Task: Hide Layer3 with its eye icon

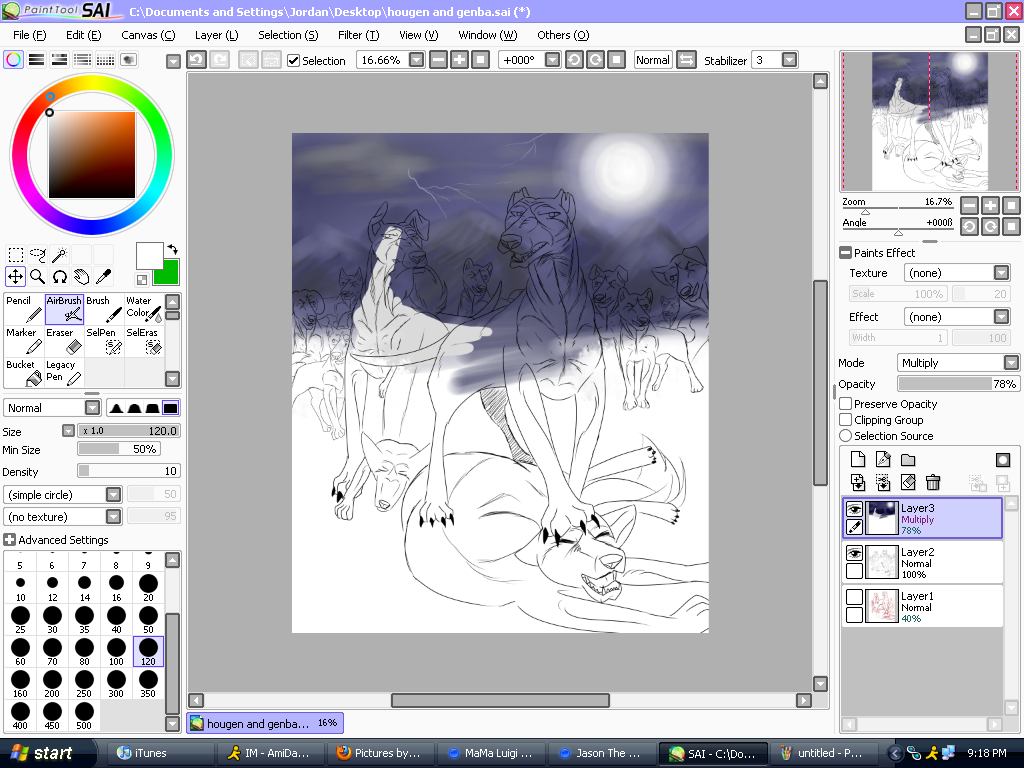Action: point(854,508)
